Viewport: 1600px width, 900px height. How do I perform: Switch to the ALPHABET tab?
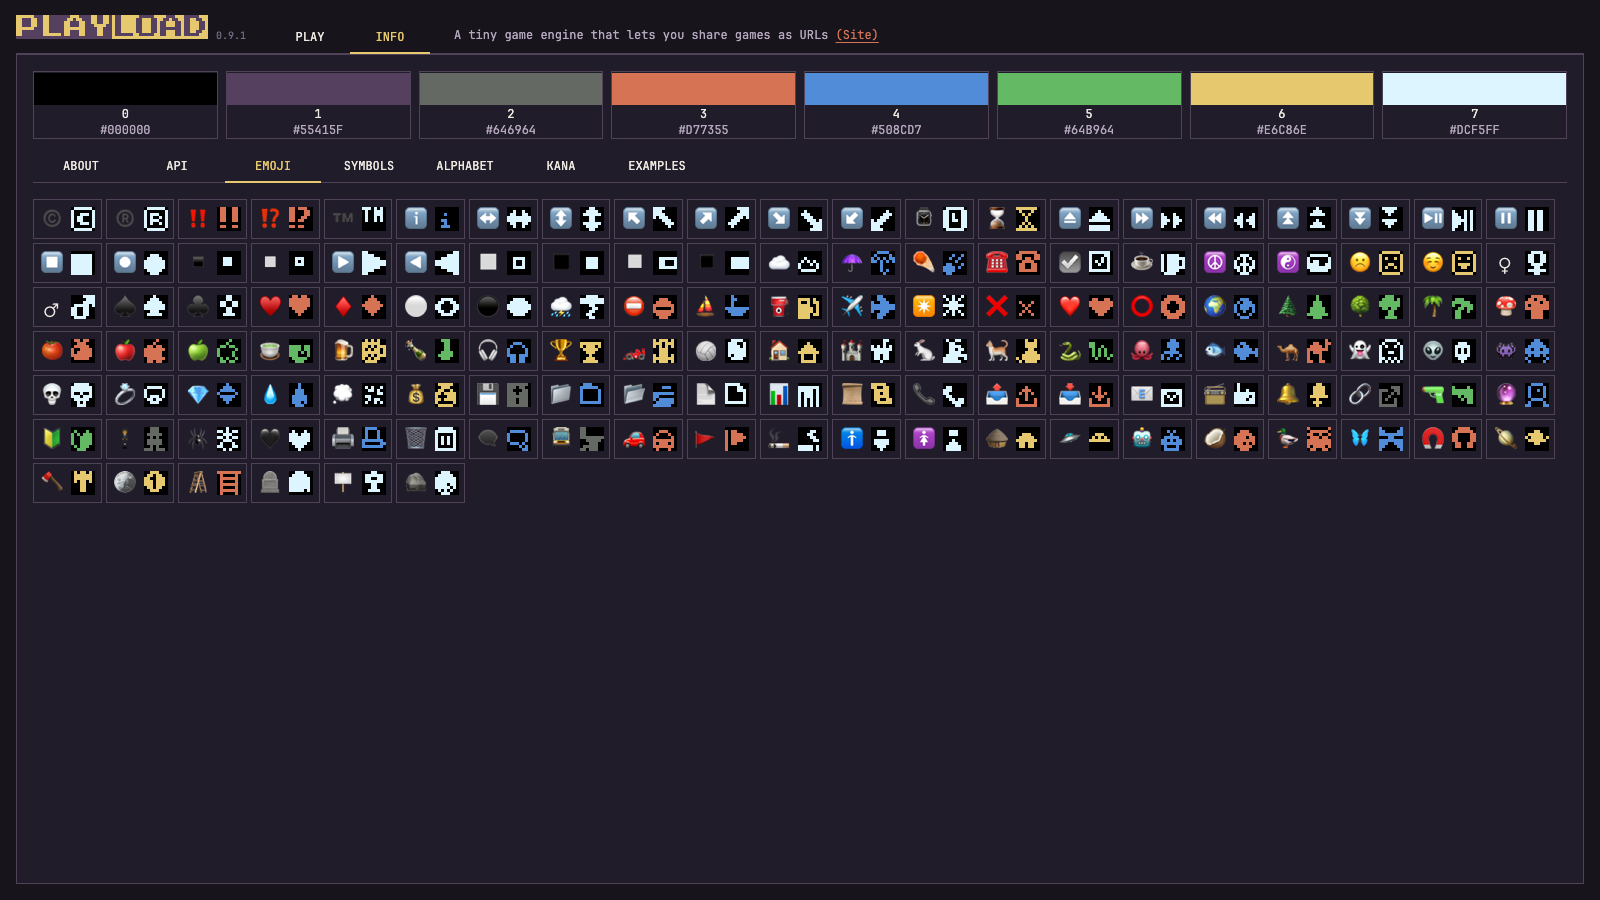[x=465, y=166]
